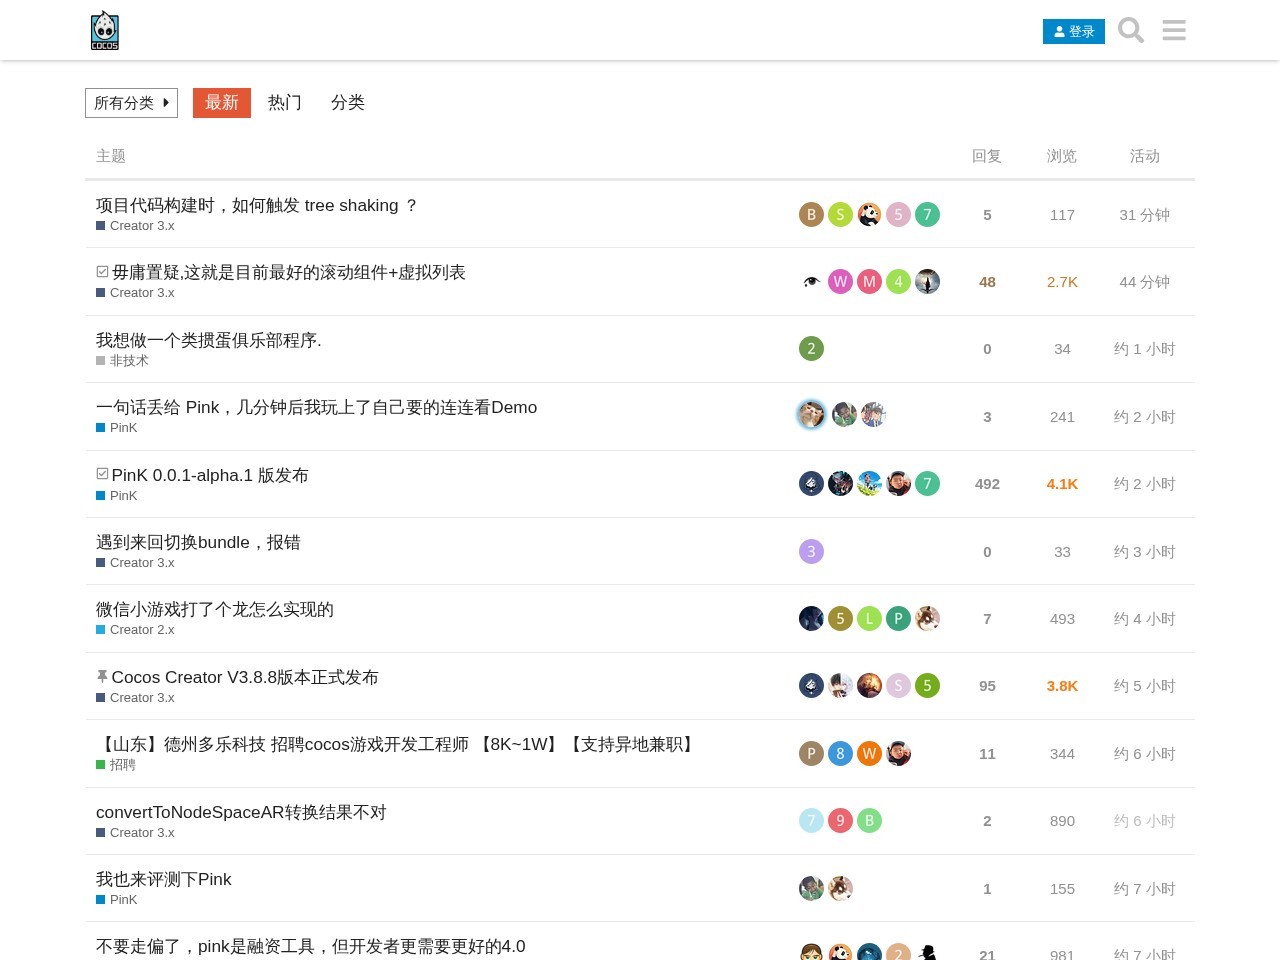Click the pin icon on Cocos Creator V3.8.8 topic
Viewport: 1280px width, 960px height.
pyautogui.click(x=101, y=676)
